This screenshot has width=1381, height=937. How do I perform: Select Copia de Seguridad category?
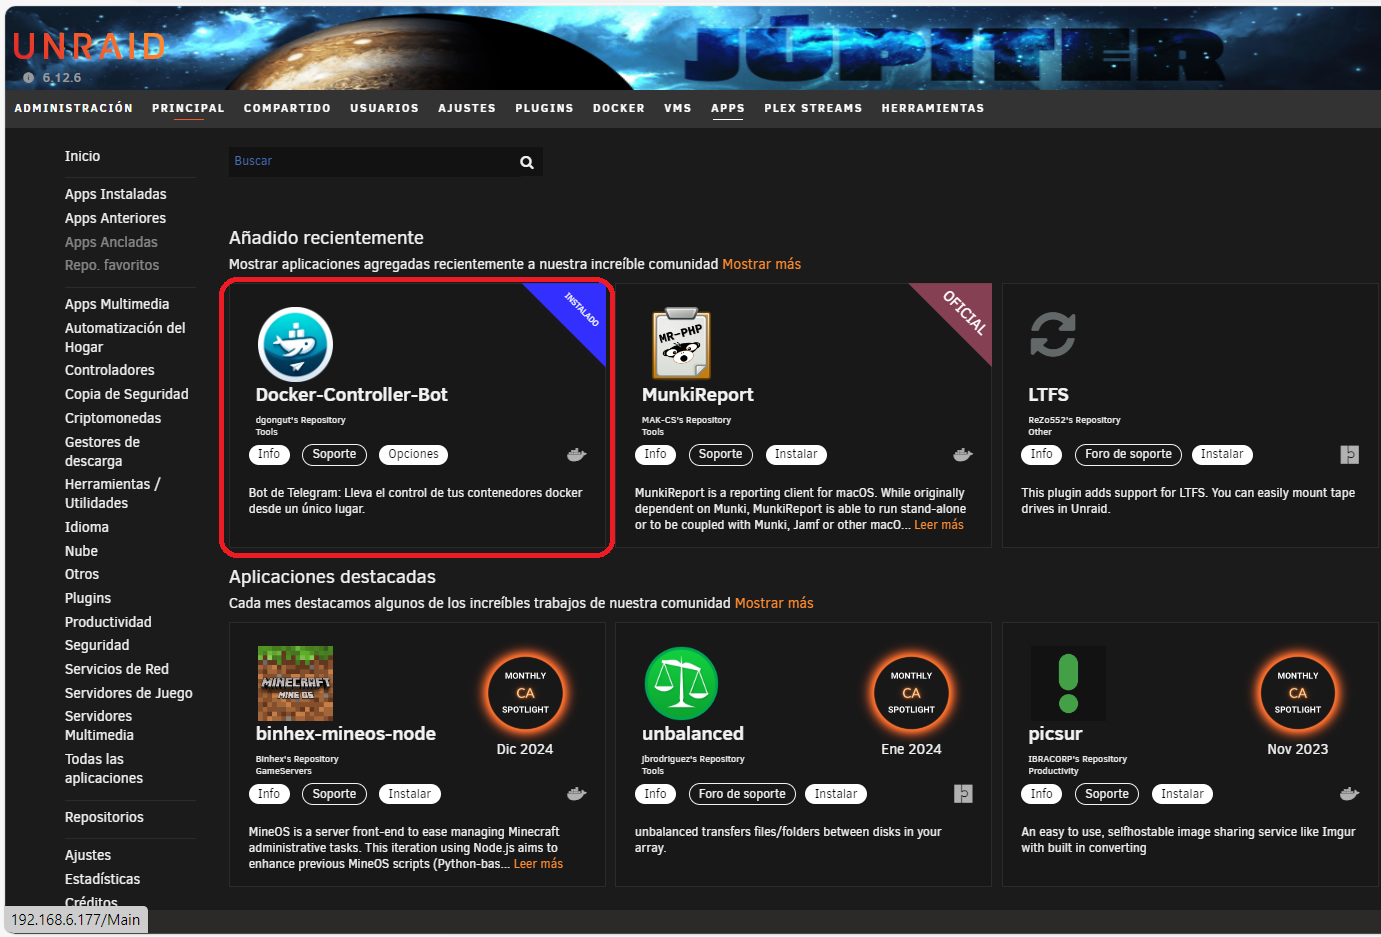126,394
